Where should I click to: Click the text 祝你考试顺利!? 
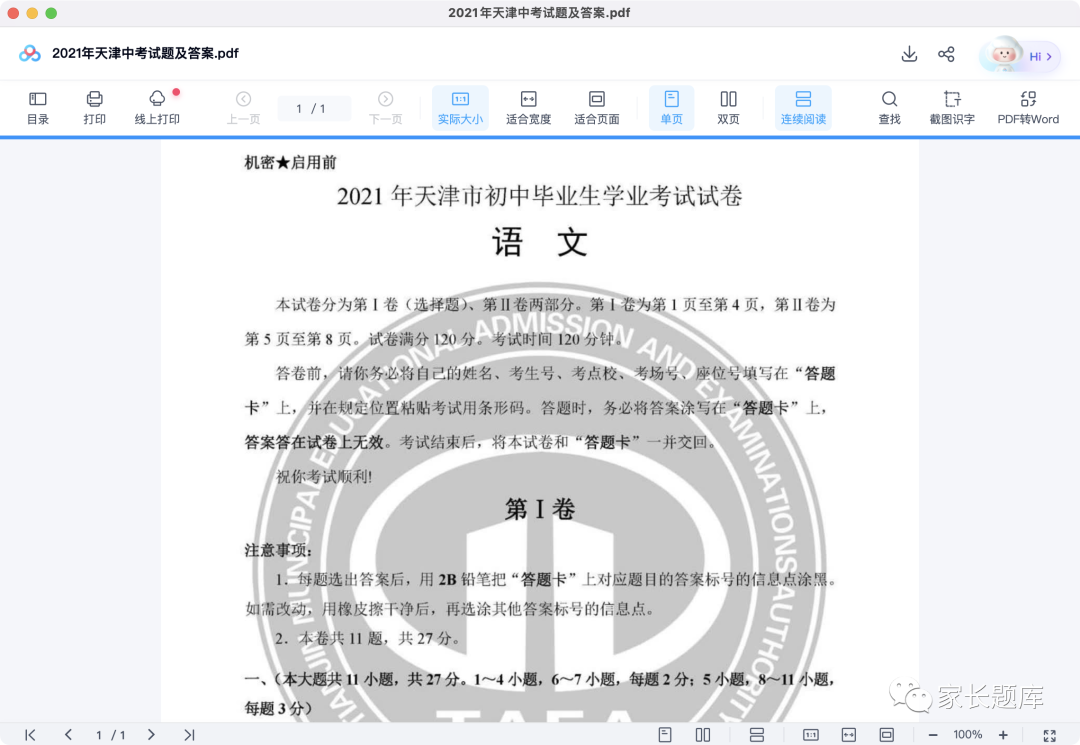[x=324, y=476]
